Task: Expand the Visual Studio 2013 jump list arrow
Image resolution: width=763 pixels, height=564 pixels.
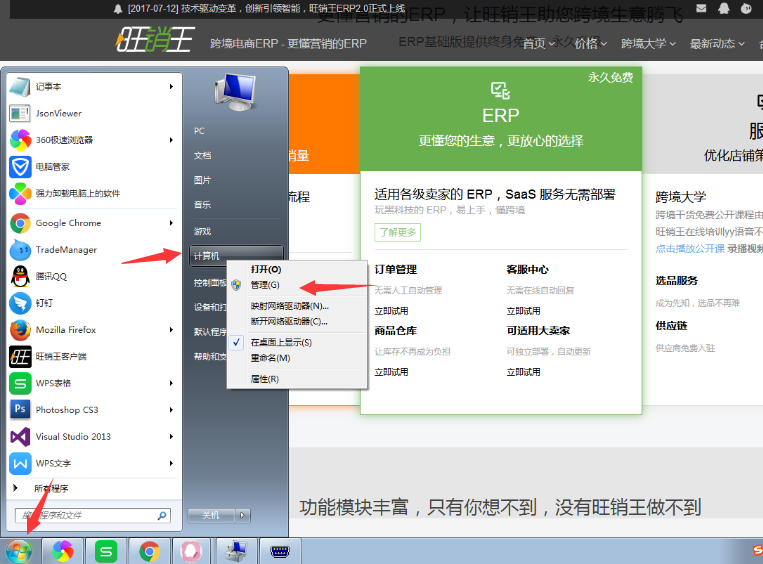Action: (x=171, y=437)
